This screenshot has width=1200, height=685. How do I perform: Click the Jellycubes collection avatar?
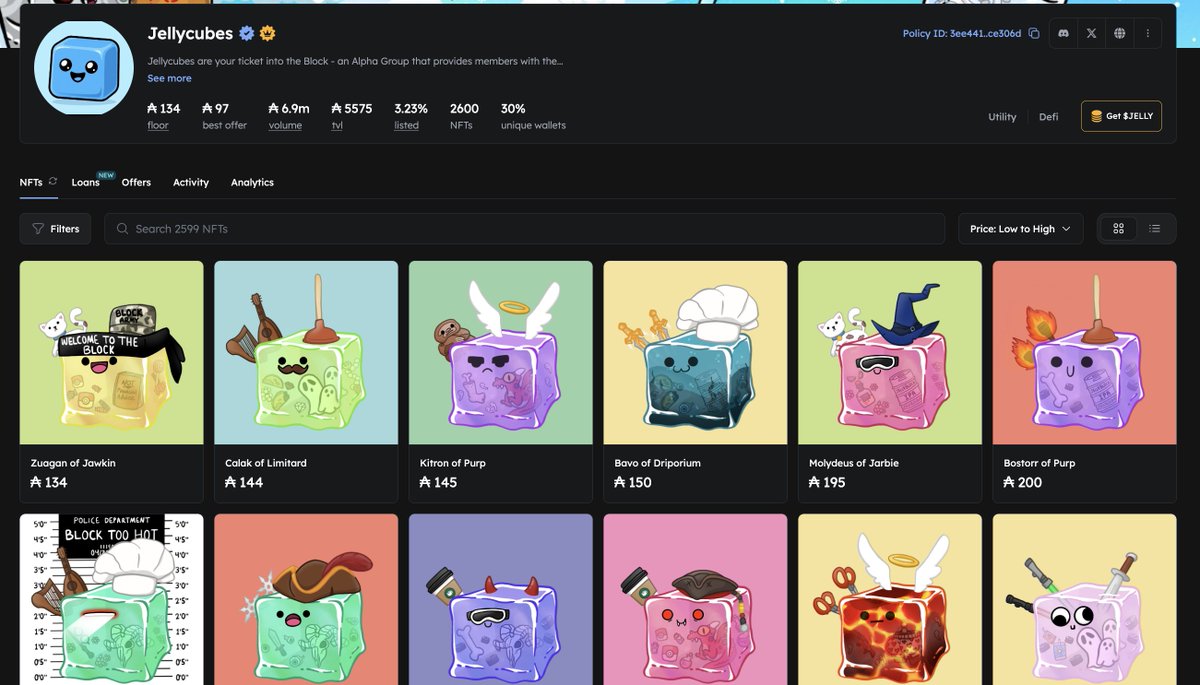point(84,68)
